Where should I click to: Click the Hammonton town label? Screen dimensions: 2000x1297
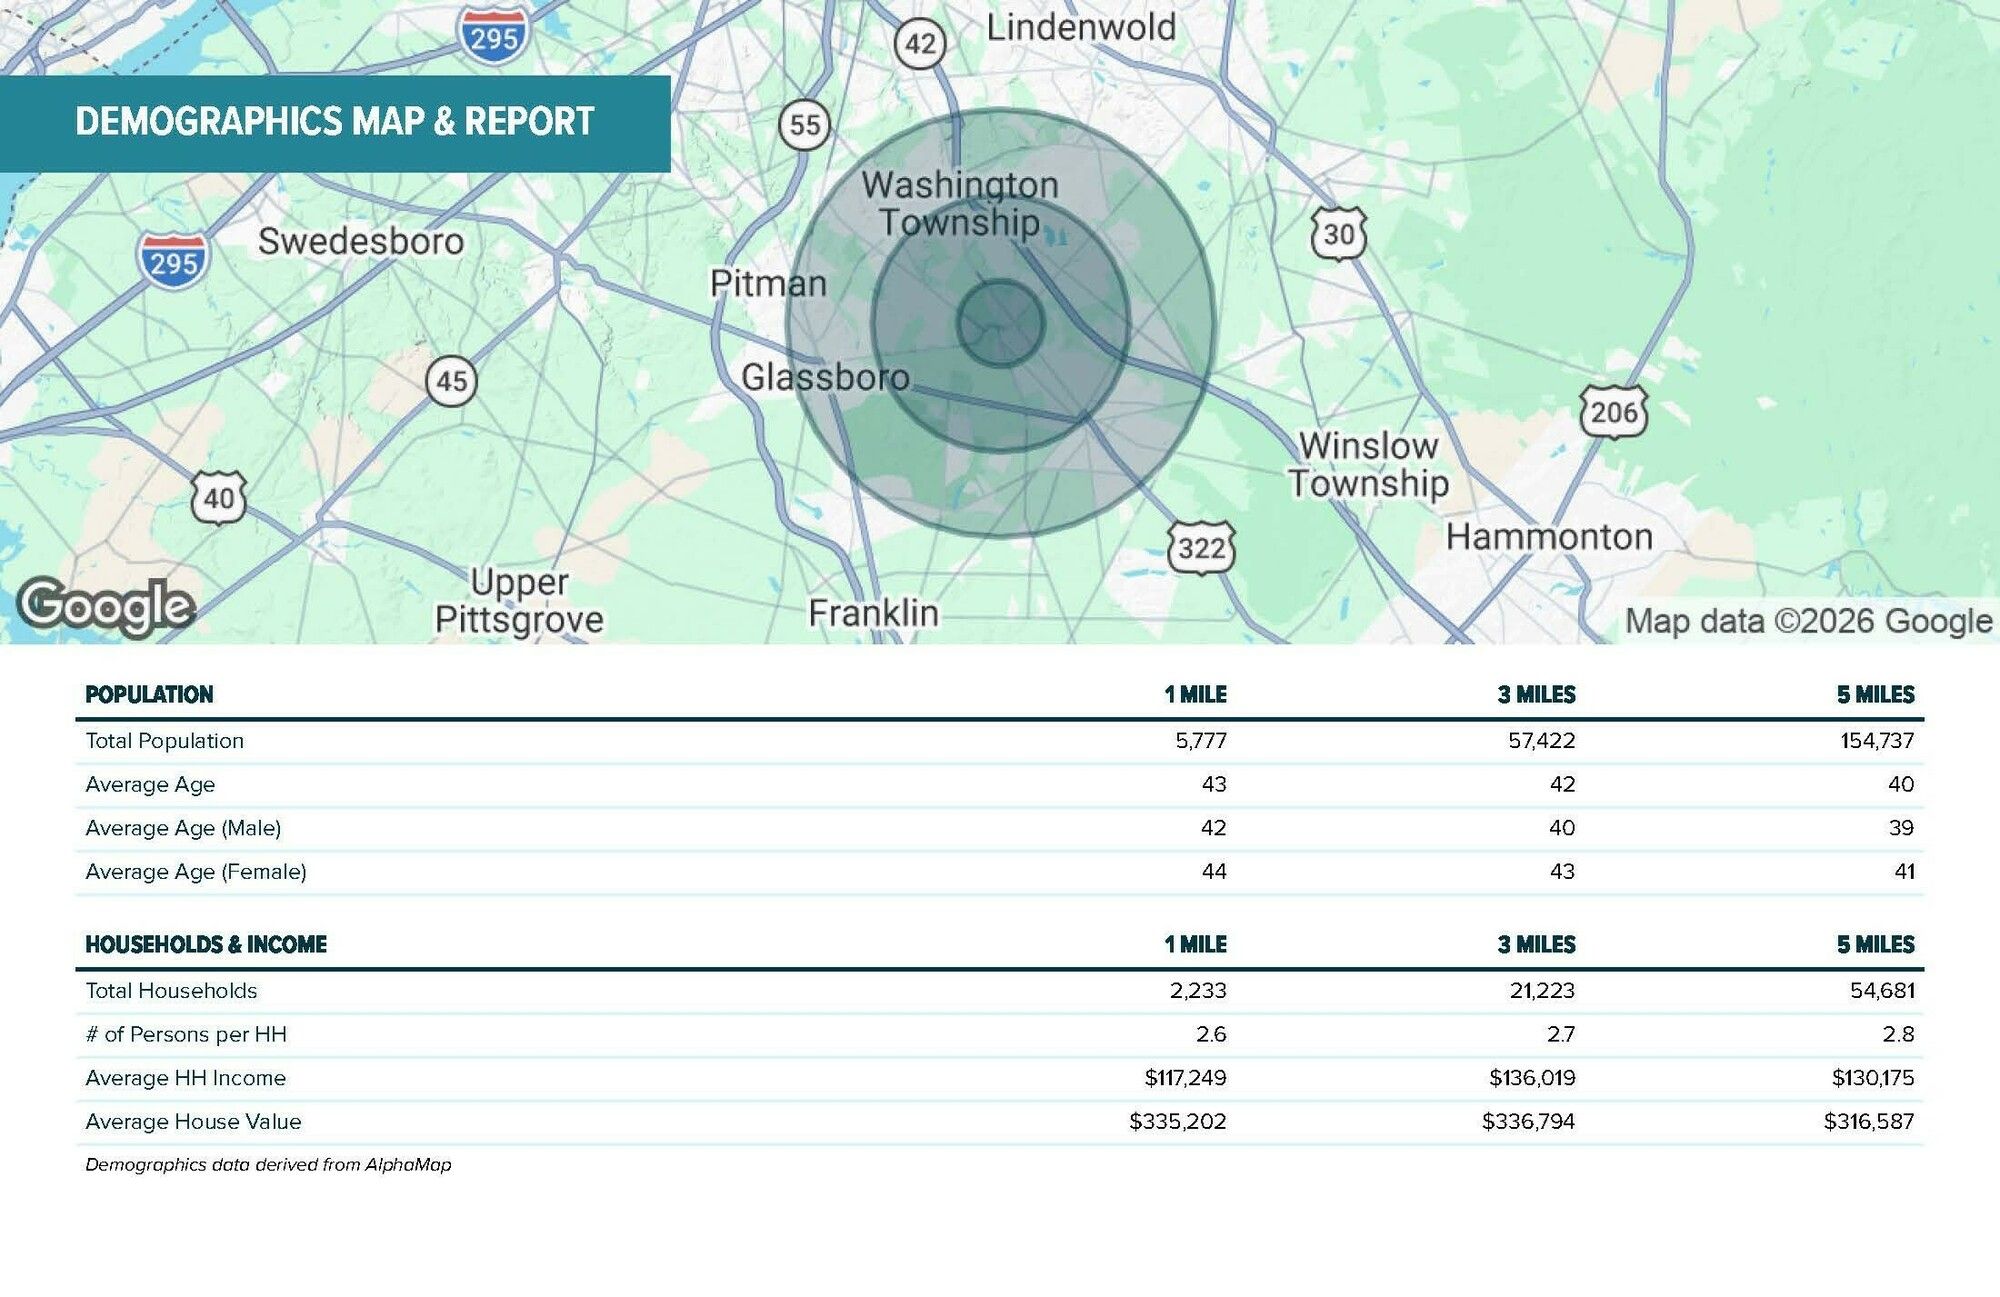[x=1548, y=537]
